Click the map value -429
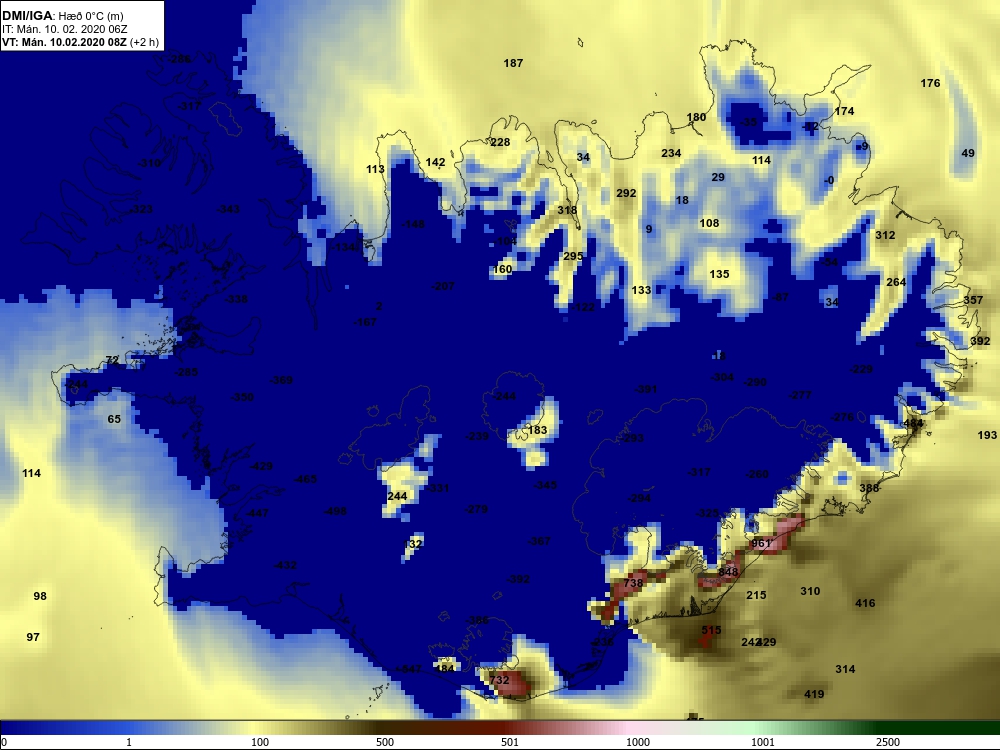Image resolution: width=1000 pixels, height=750 pixels. (261, 466)
